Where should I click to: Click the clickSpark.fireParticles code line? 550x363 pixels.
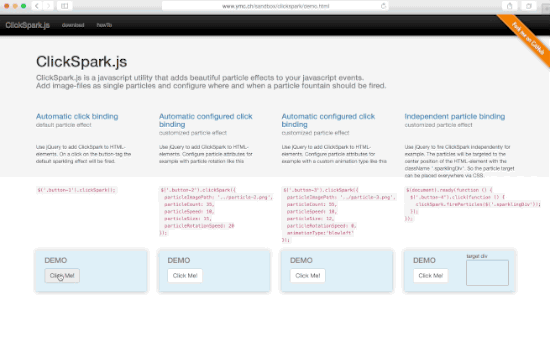point(478,204)
